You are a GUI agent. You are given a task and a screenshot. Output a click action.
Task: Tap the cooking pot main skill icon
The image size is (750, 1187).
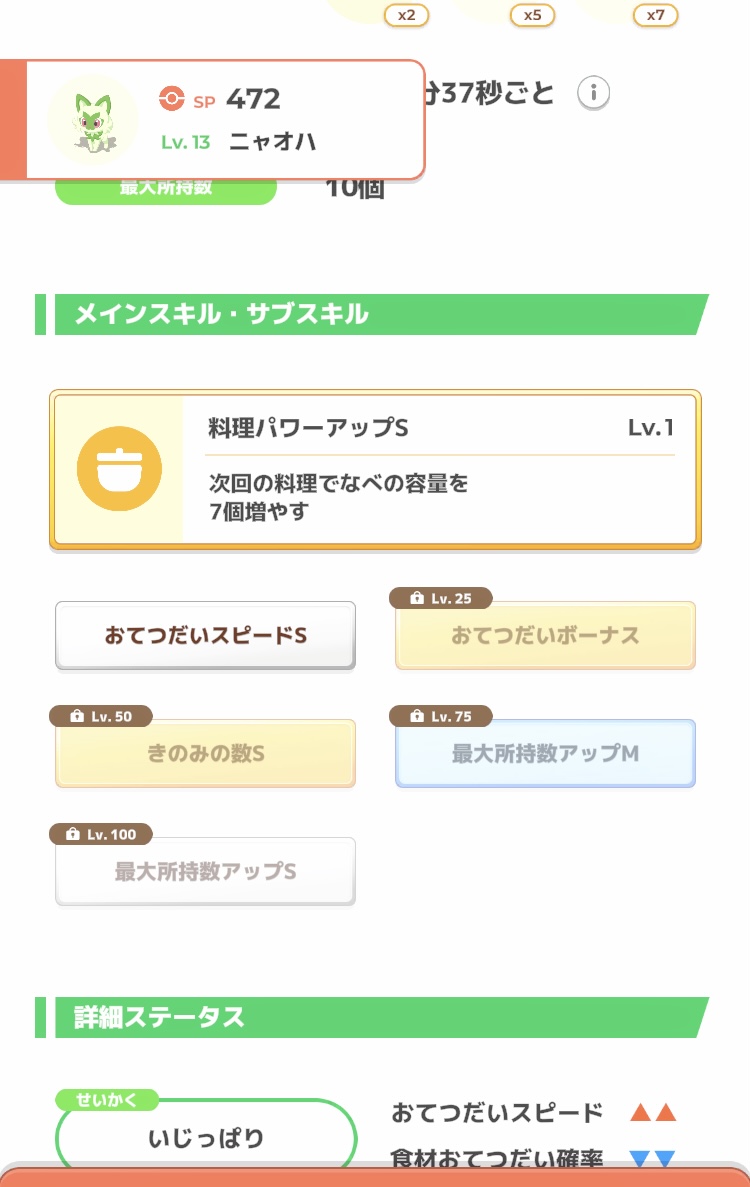[120, 469]
